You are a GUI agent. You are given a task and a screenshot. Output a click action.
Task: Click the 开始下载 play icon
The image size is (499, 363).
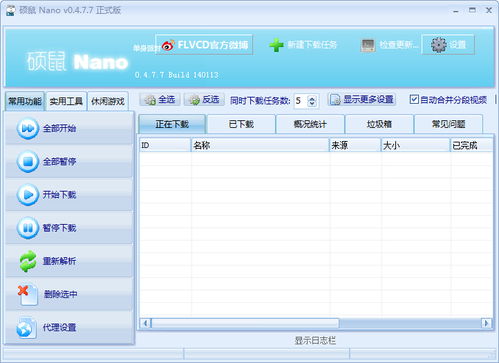coord(28,195)
